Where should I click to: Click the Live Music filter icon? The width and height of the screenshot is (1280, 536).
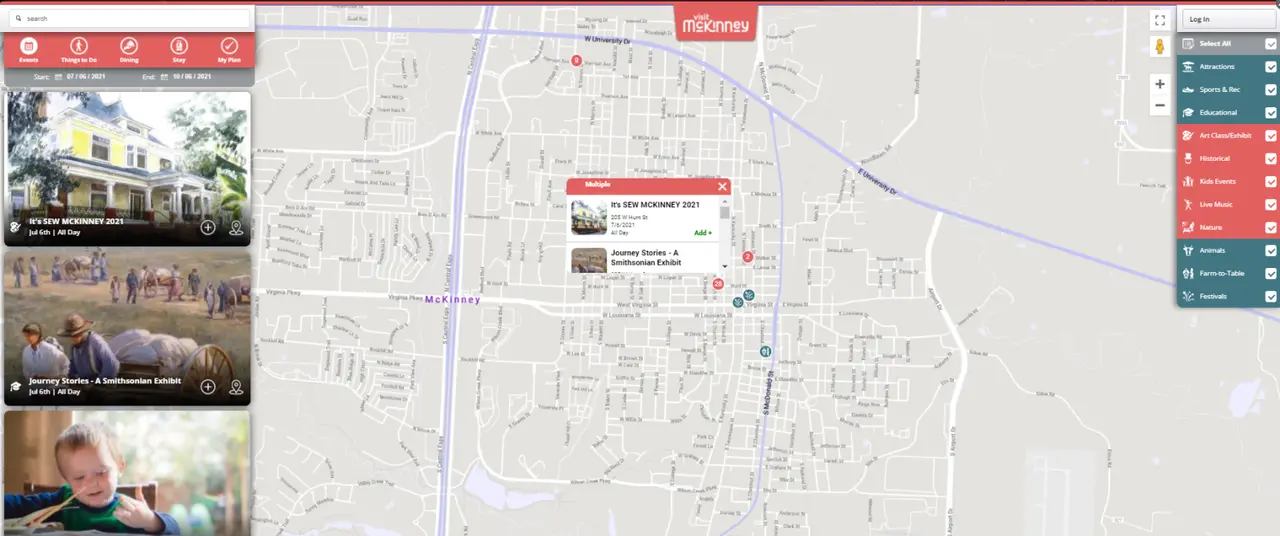click(1188, 204)
